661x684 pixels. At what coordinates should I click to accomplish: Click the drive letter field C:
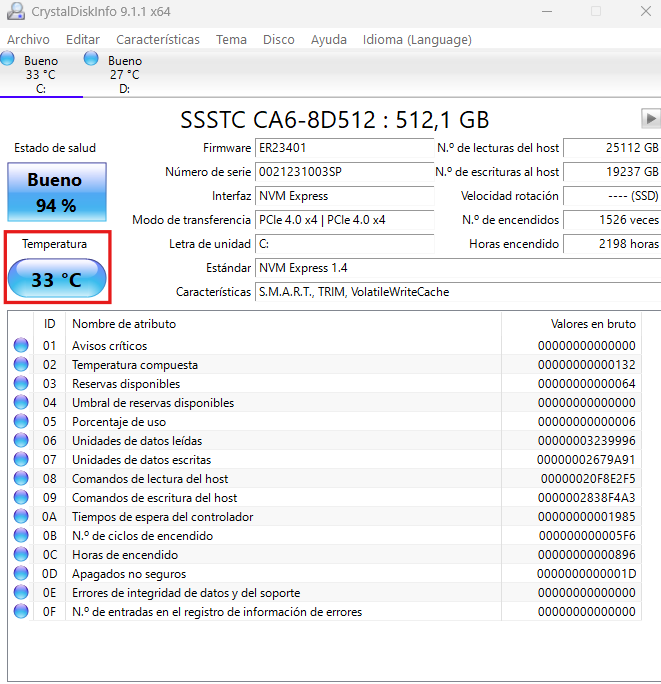(344, 244)
